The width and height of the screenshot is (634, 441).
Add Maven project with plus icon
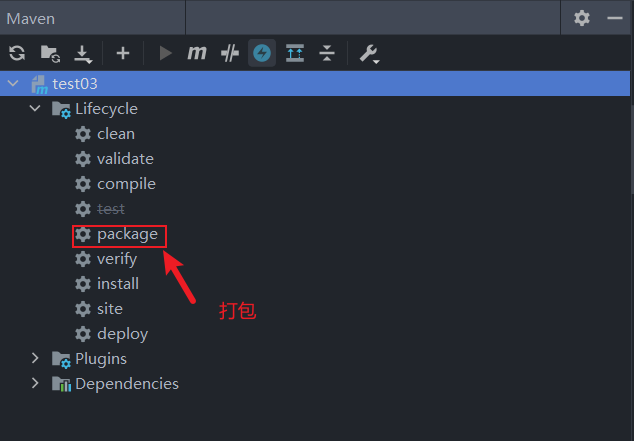tap(123, 53)
